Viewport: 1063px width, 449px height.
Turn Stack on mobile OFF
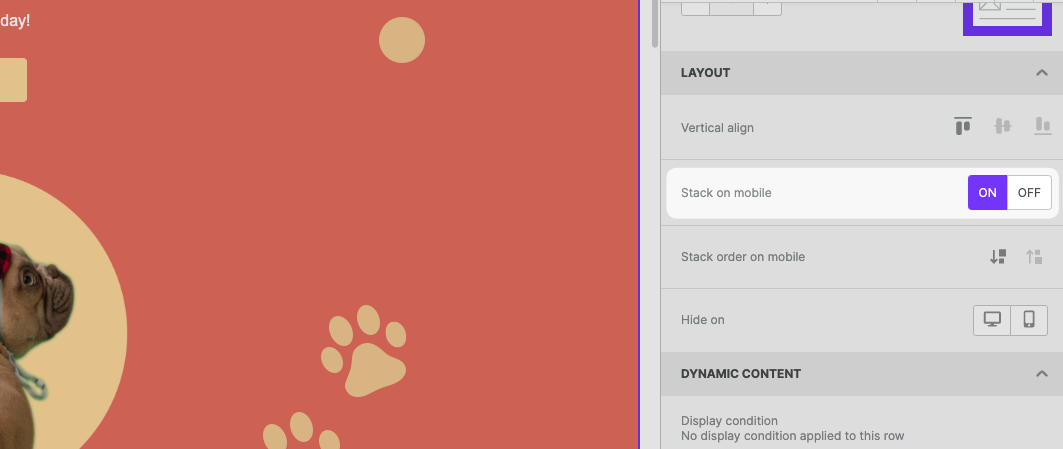pyautogui.click(x=1029, y=193)
